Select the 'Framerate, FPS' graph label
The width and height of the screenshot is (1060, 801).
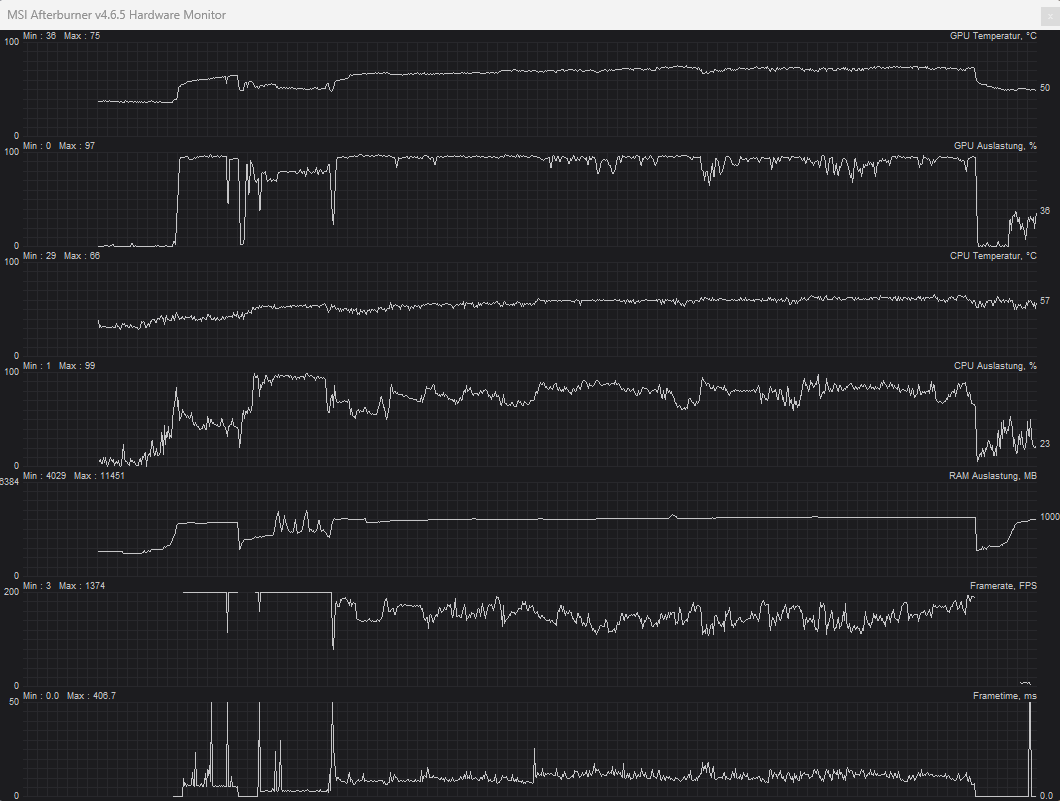tap(1003, 586)
